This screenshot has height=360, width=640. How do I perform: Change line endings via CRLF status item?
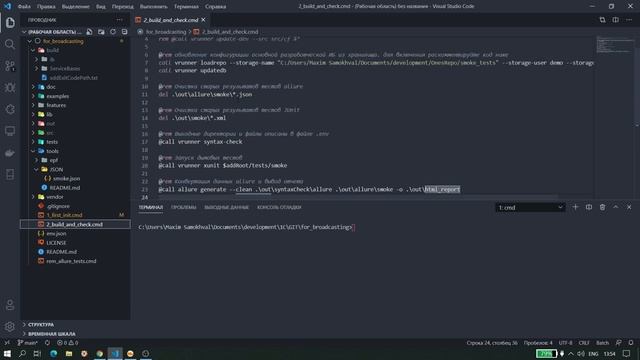tap(584, 343)
